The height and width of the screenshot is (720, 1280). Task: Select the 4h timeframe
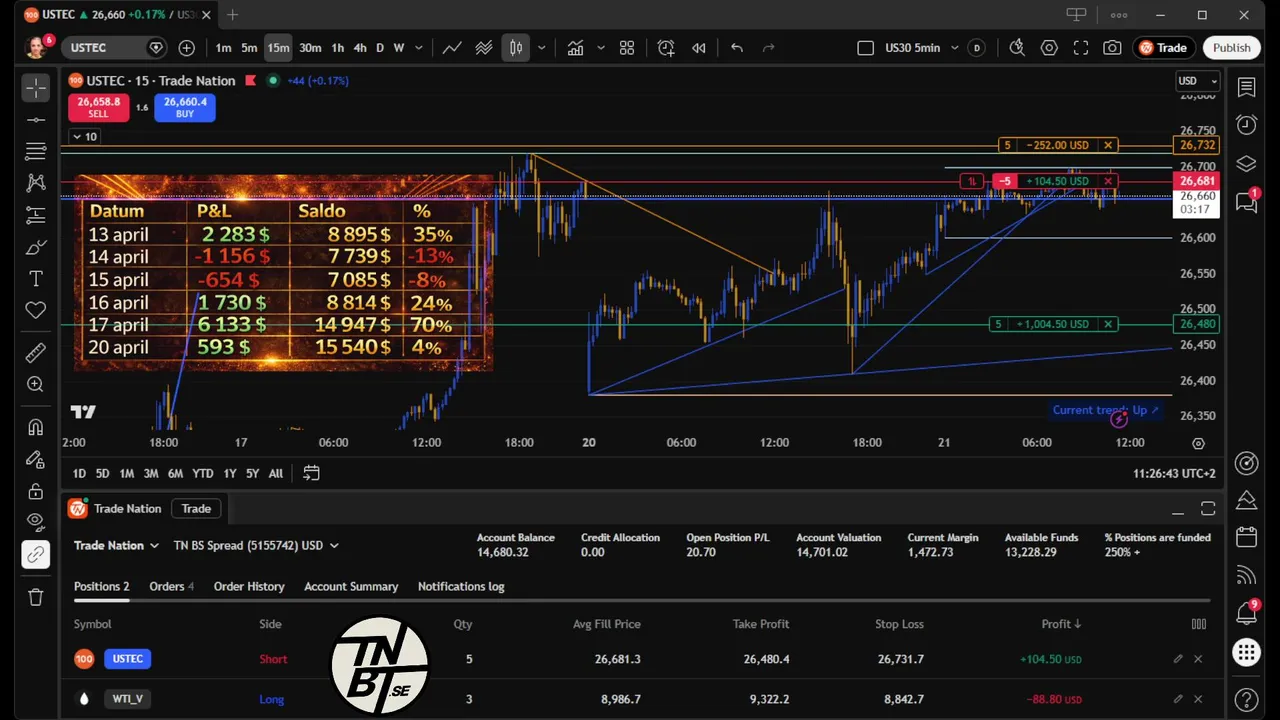click(x=360, y=48)
